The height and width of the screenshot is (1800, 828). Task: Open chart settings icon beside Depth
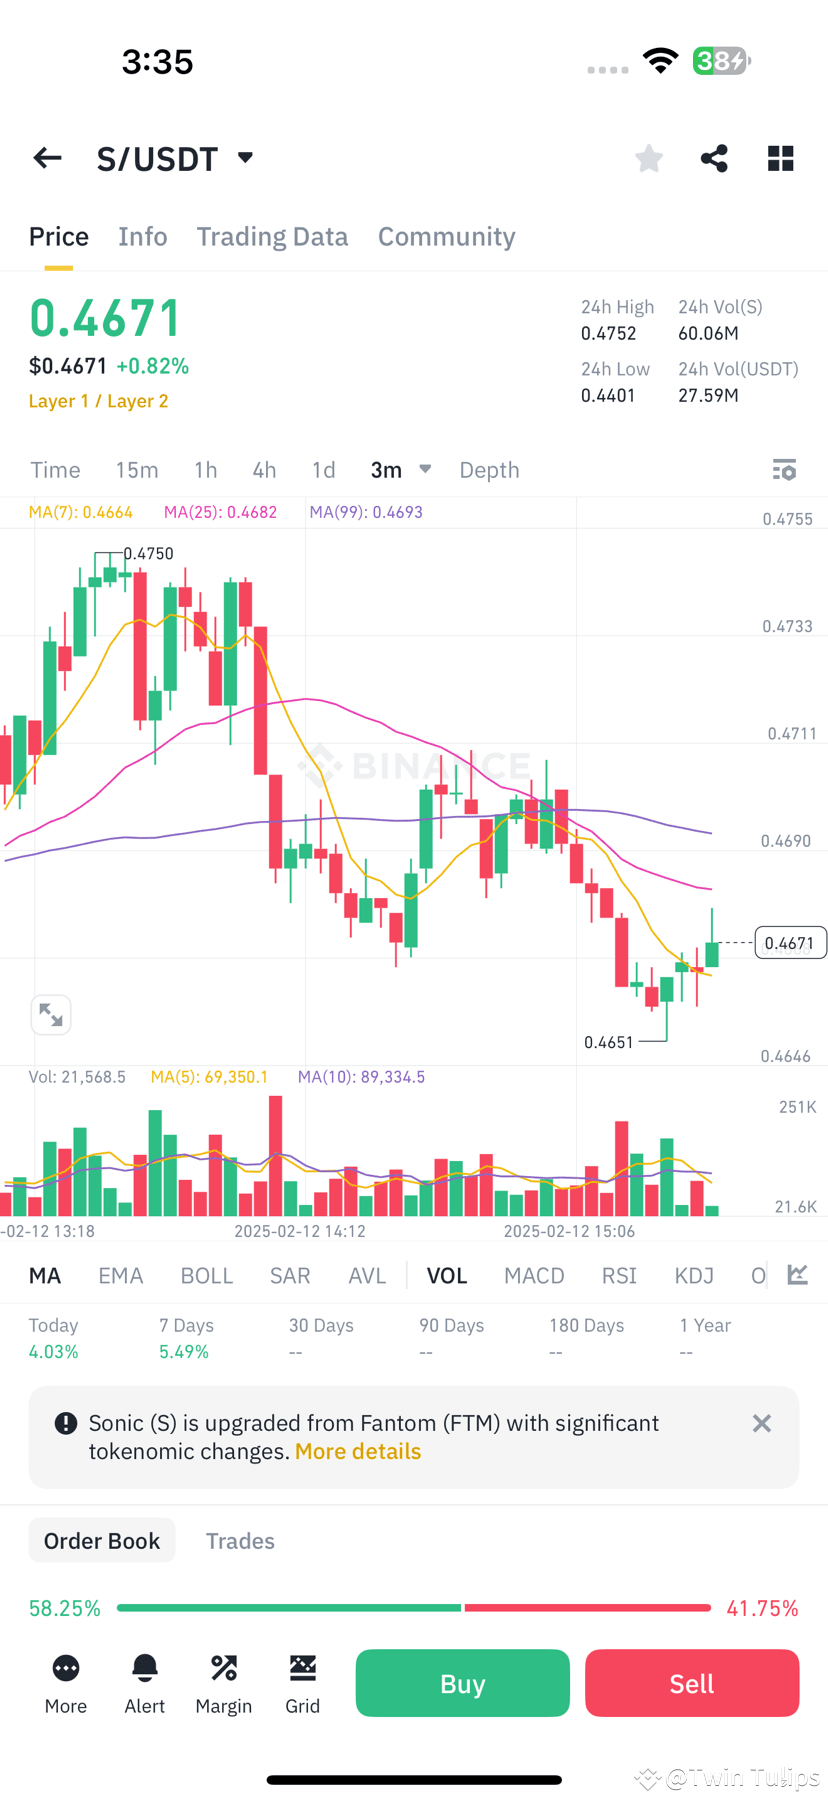(x=784, y=469)
